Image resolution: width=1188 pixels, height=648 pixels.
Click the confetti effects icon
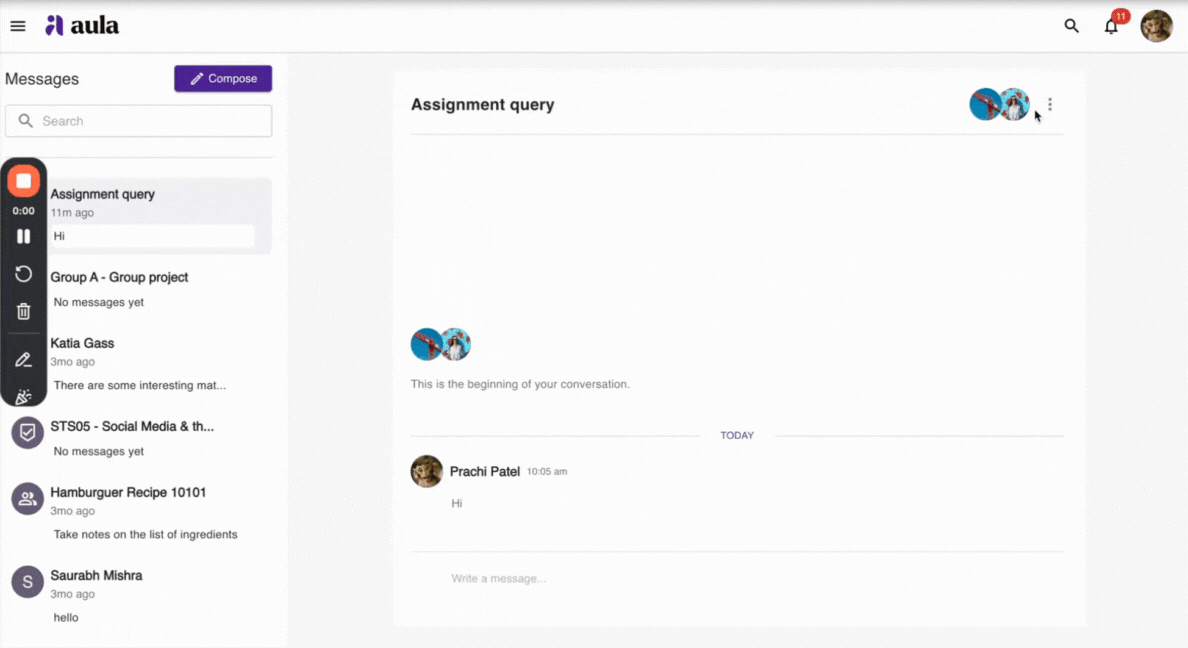point(23,396)
